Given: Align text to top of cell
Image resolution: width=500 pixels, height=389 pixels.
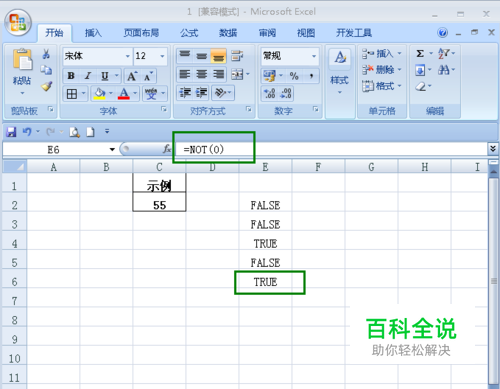Looking at the screenshot, I should 185,55.
